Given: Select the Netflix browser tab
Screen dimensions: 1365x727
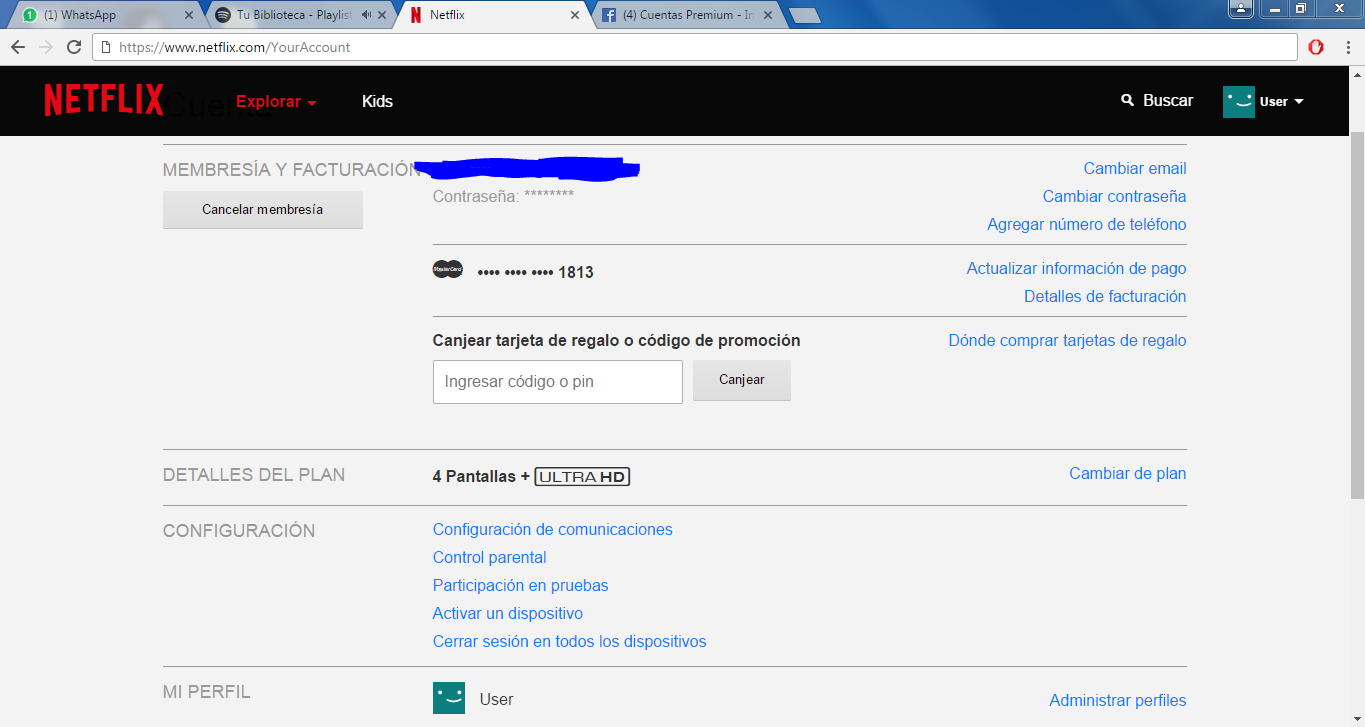Looking at the screenshot, I should click(x=493, y=15).
